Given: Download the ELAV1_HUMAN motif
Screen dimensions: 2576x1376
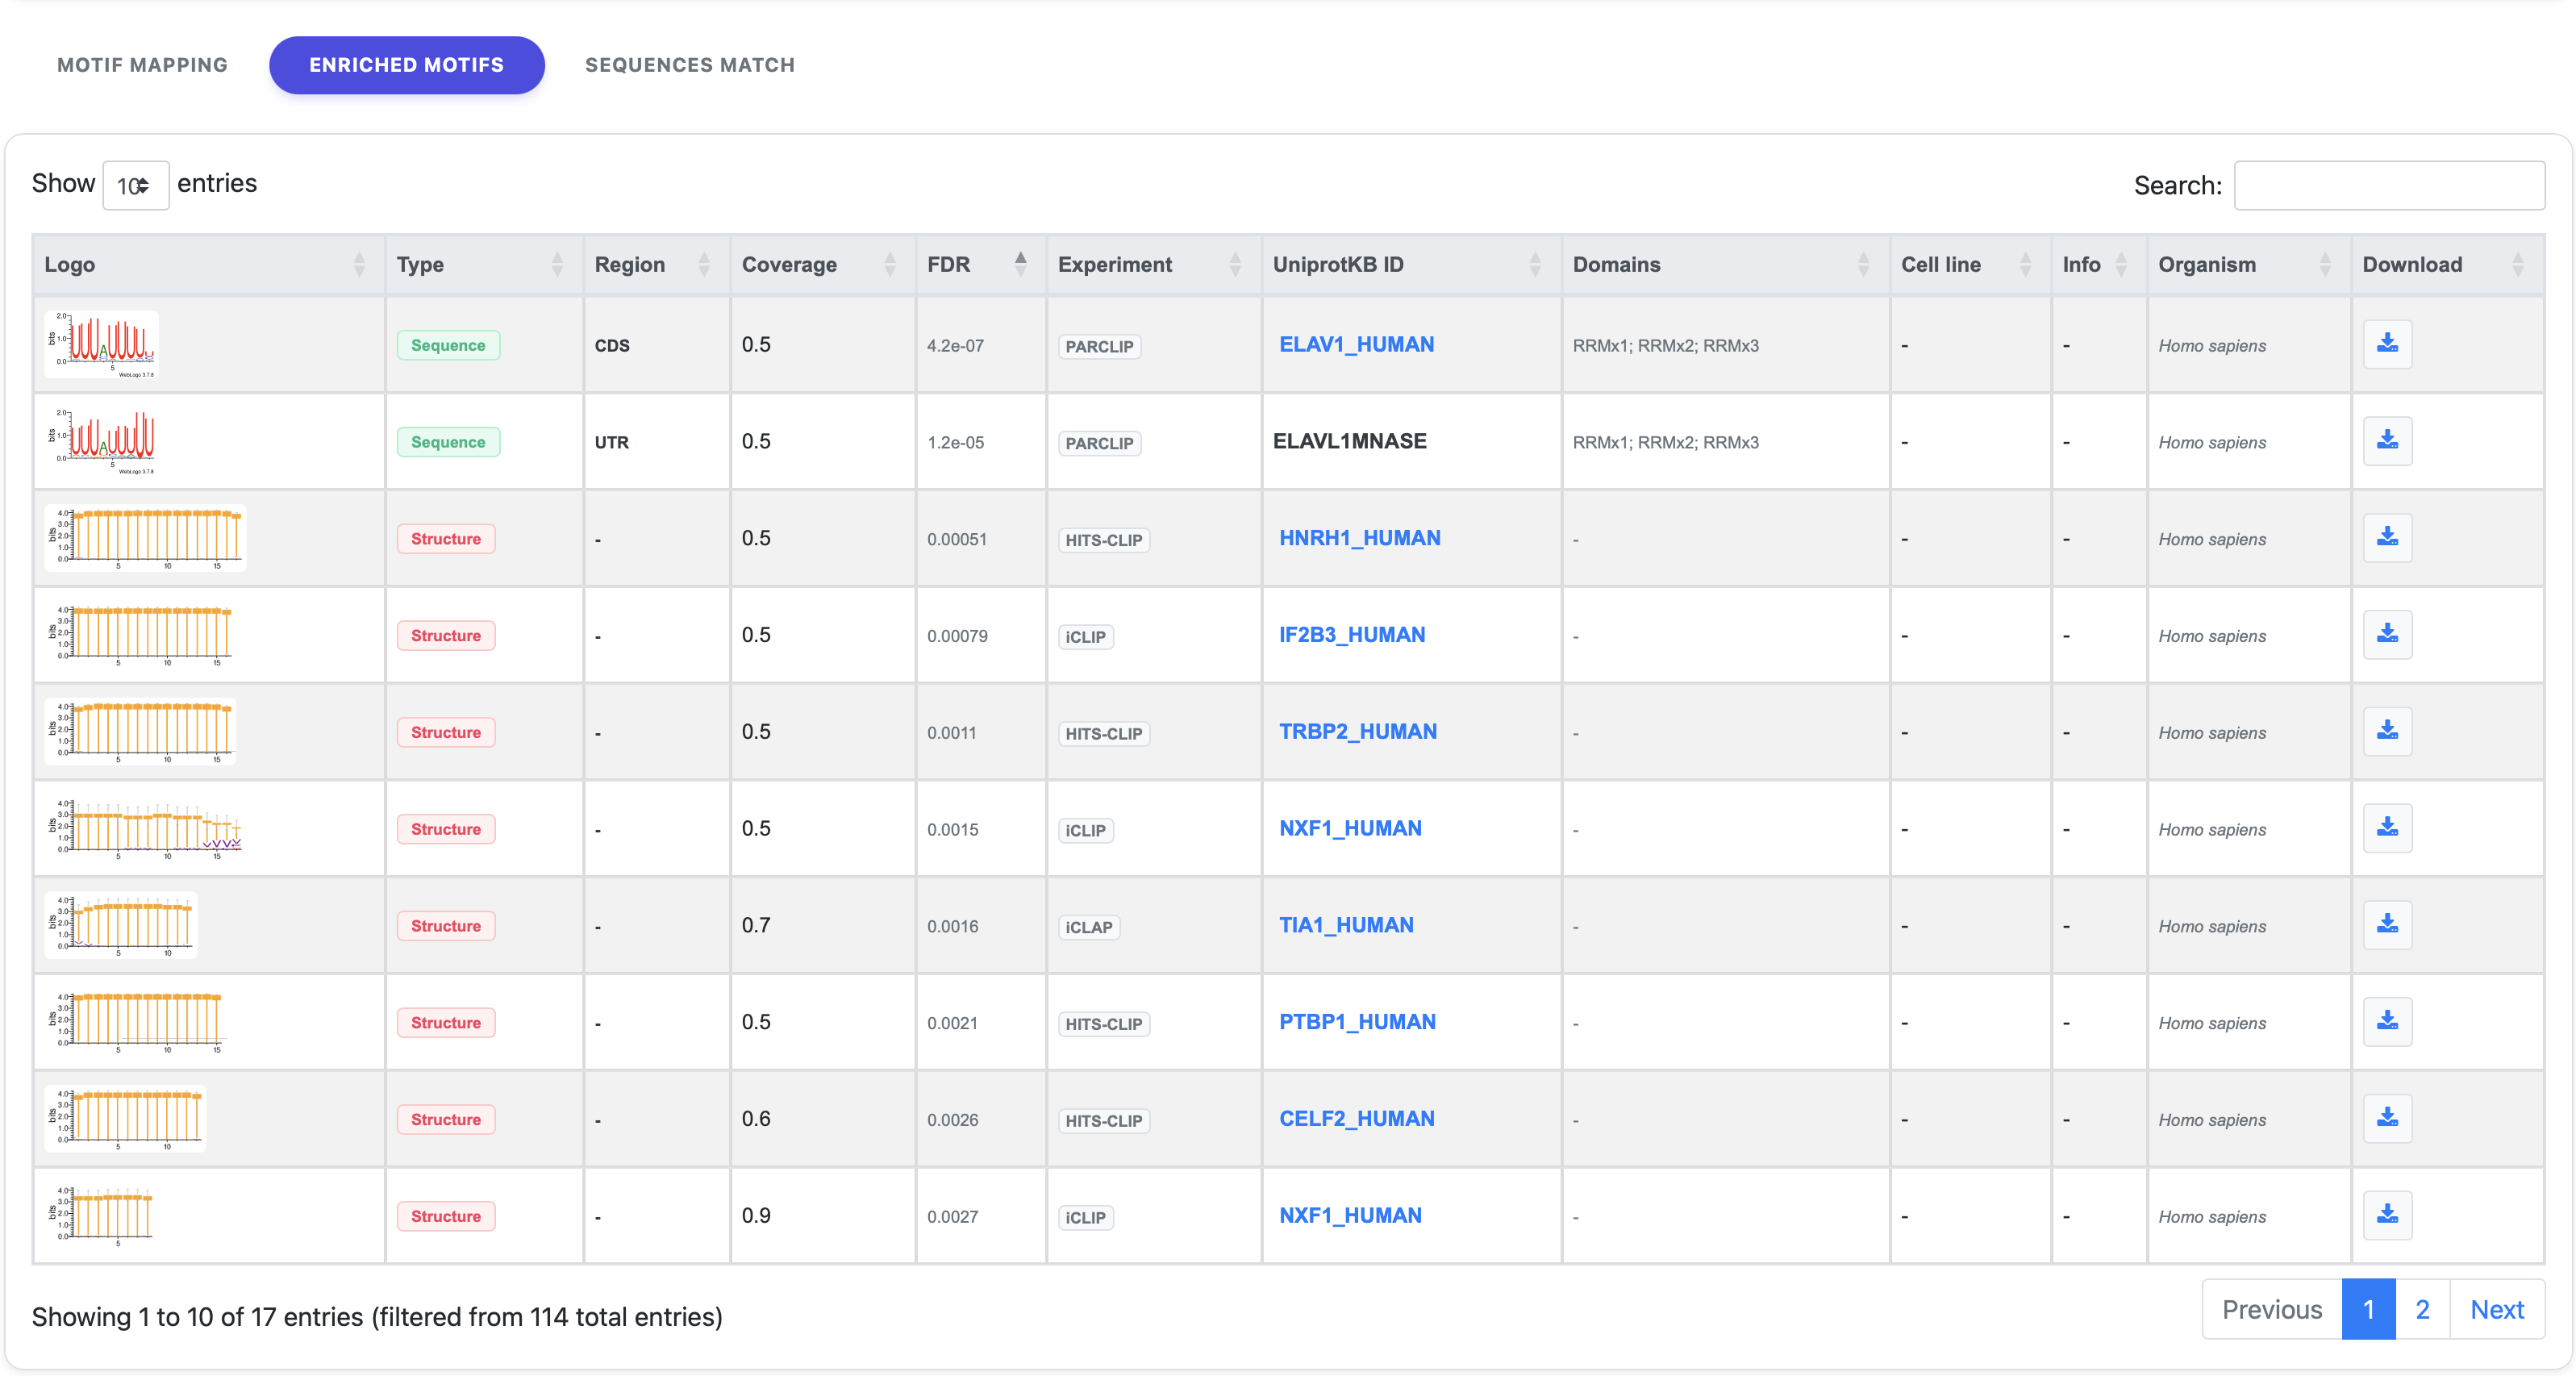Looking at the screenshot, I should (x=2387, y=344).
